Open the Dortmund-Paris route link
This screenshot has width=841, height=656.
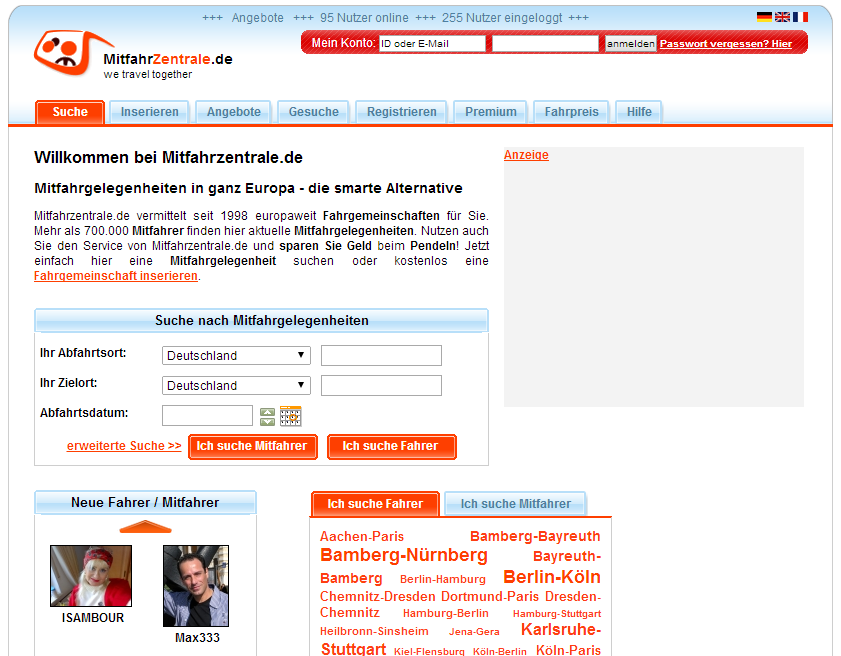[490, 596]
